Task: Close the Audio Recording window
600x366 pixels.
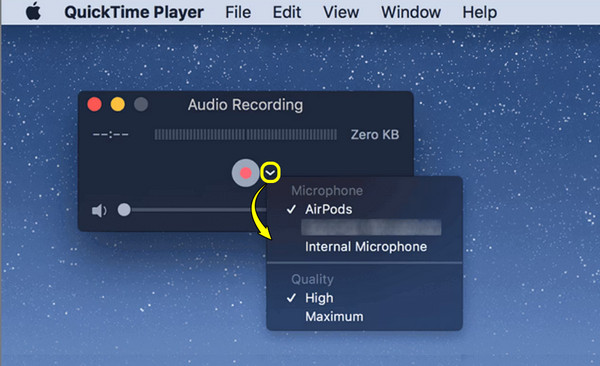Action: tap(95, 104)
